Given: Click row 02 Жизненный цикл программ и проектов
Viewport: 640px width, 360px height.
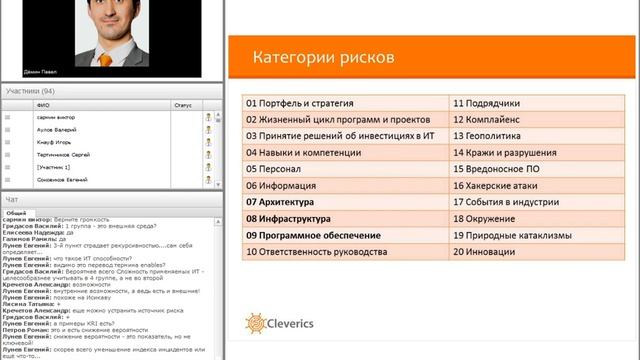Looking at the screenshot, I should [345, 120].
